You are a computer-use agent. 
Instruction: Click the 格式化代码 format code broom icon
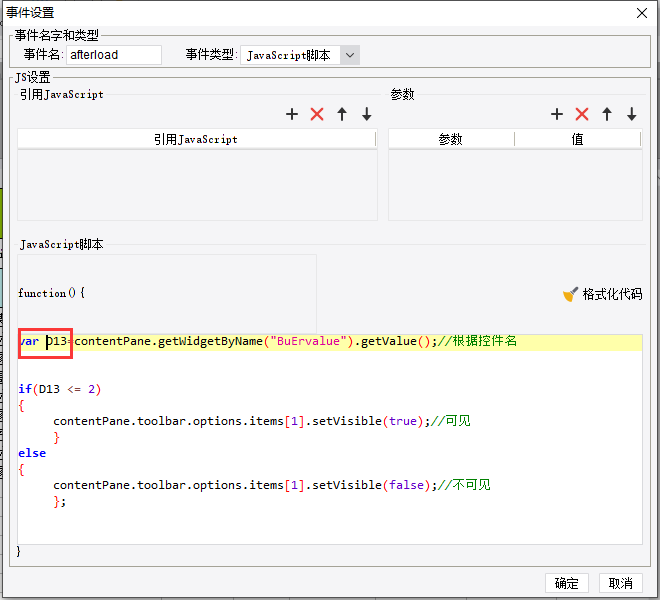[570, 294]
